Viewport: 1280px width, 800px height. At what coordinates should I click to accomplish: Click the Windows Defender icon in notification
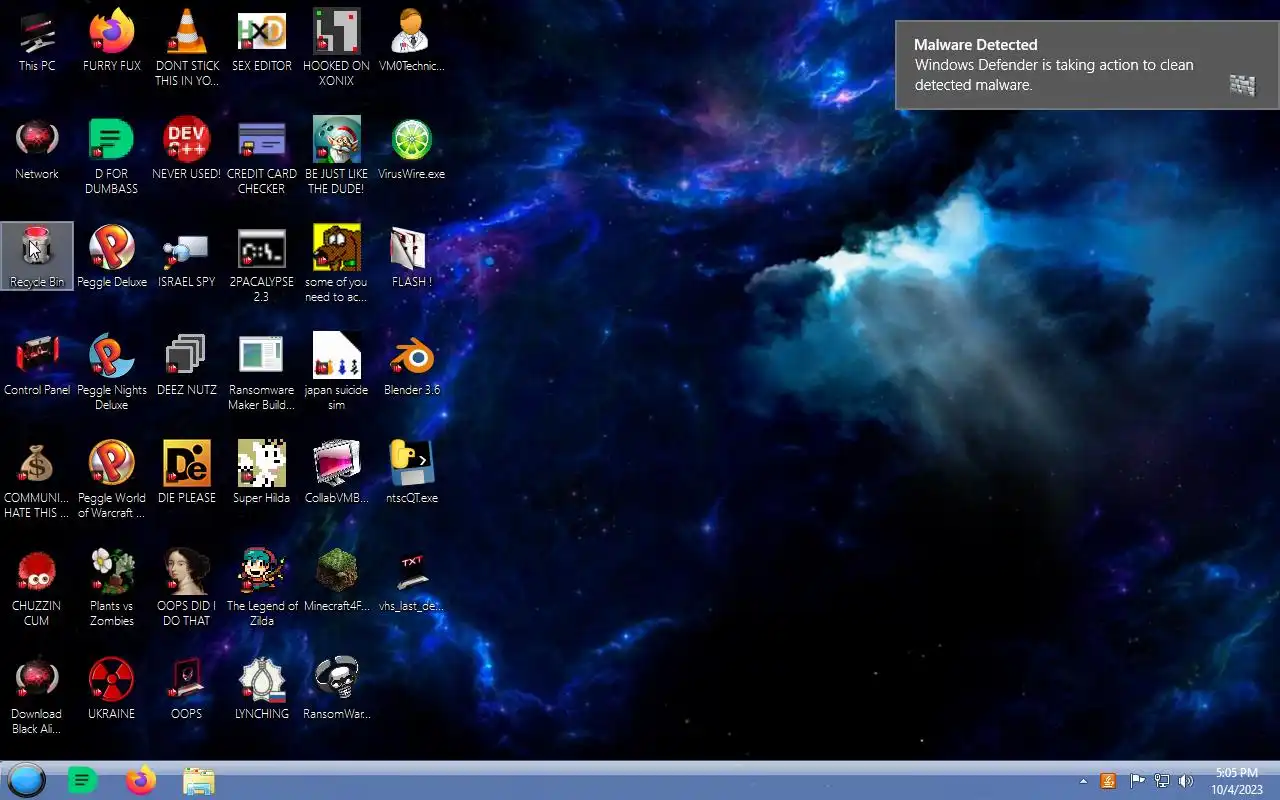(1242, 85)
